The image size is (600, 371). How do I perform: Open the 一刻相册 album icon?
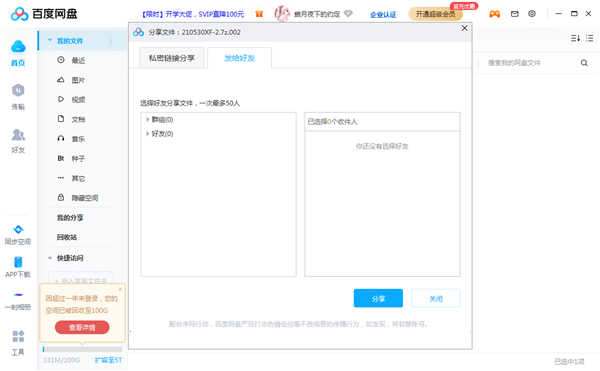coord(18,295)
